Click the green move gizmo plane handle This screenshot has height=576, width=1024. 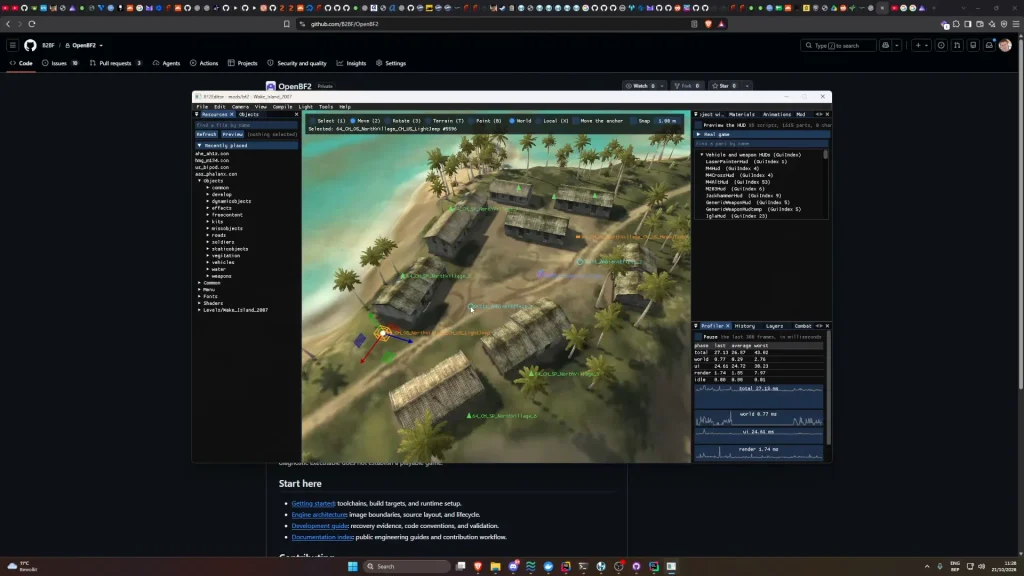(x=388, y=357)
